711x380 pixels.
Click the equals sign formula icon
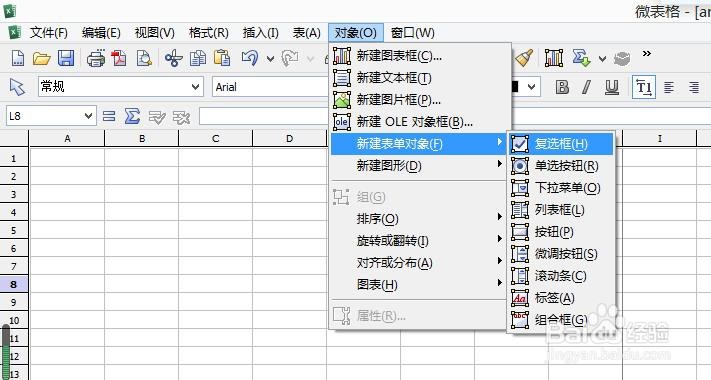109,117
